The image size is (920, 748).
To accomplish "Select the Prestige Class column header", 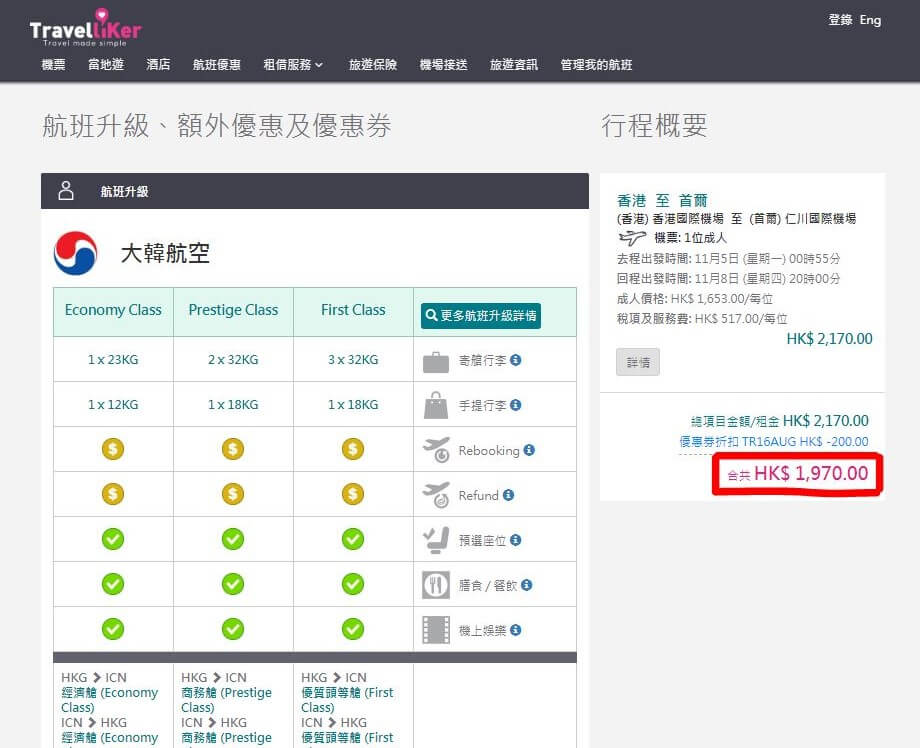I will coord(234,310).
